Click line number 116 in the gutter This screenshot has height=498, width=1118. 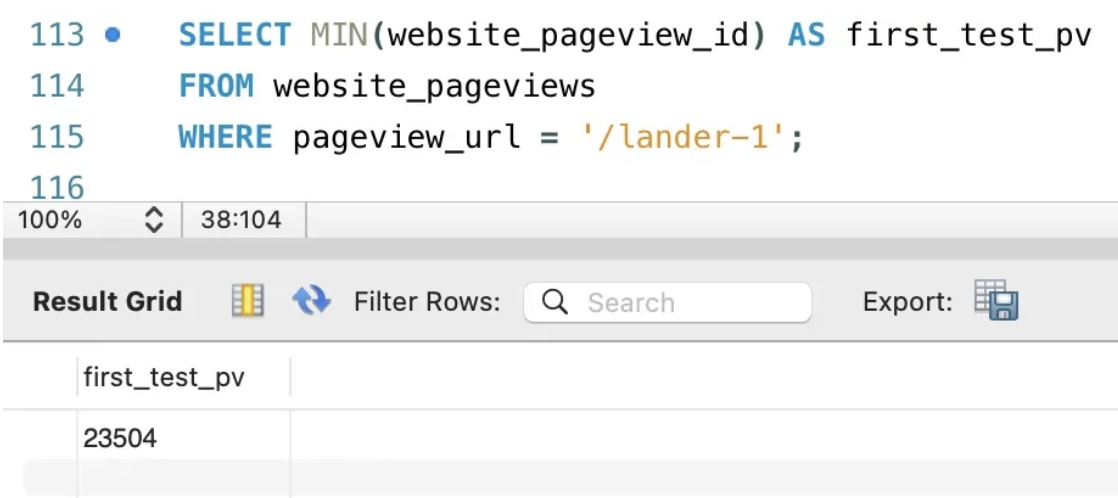pyautogui.click(x=57, y=187)
